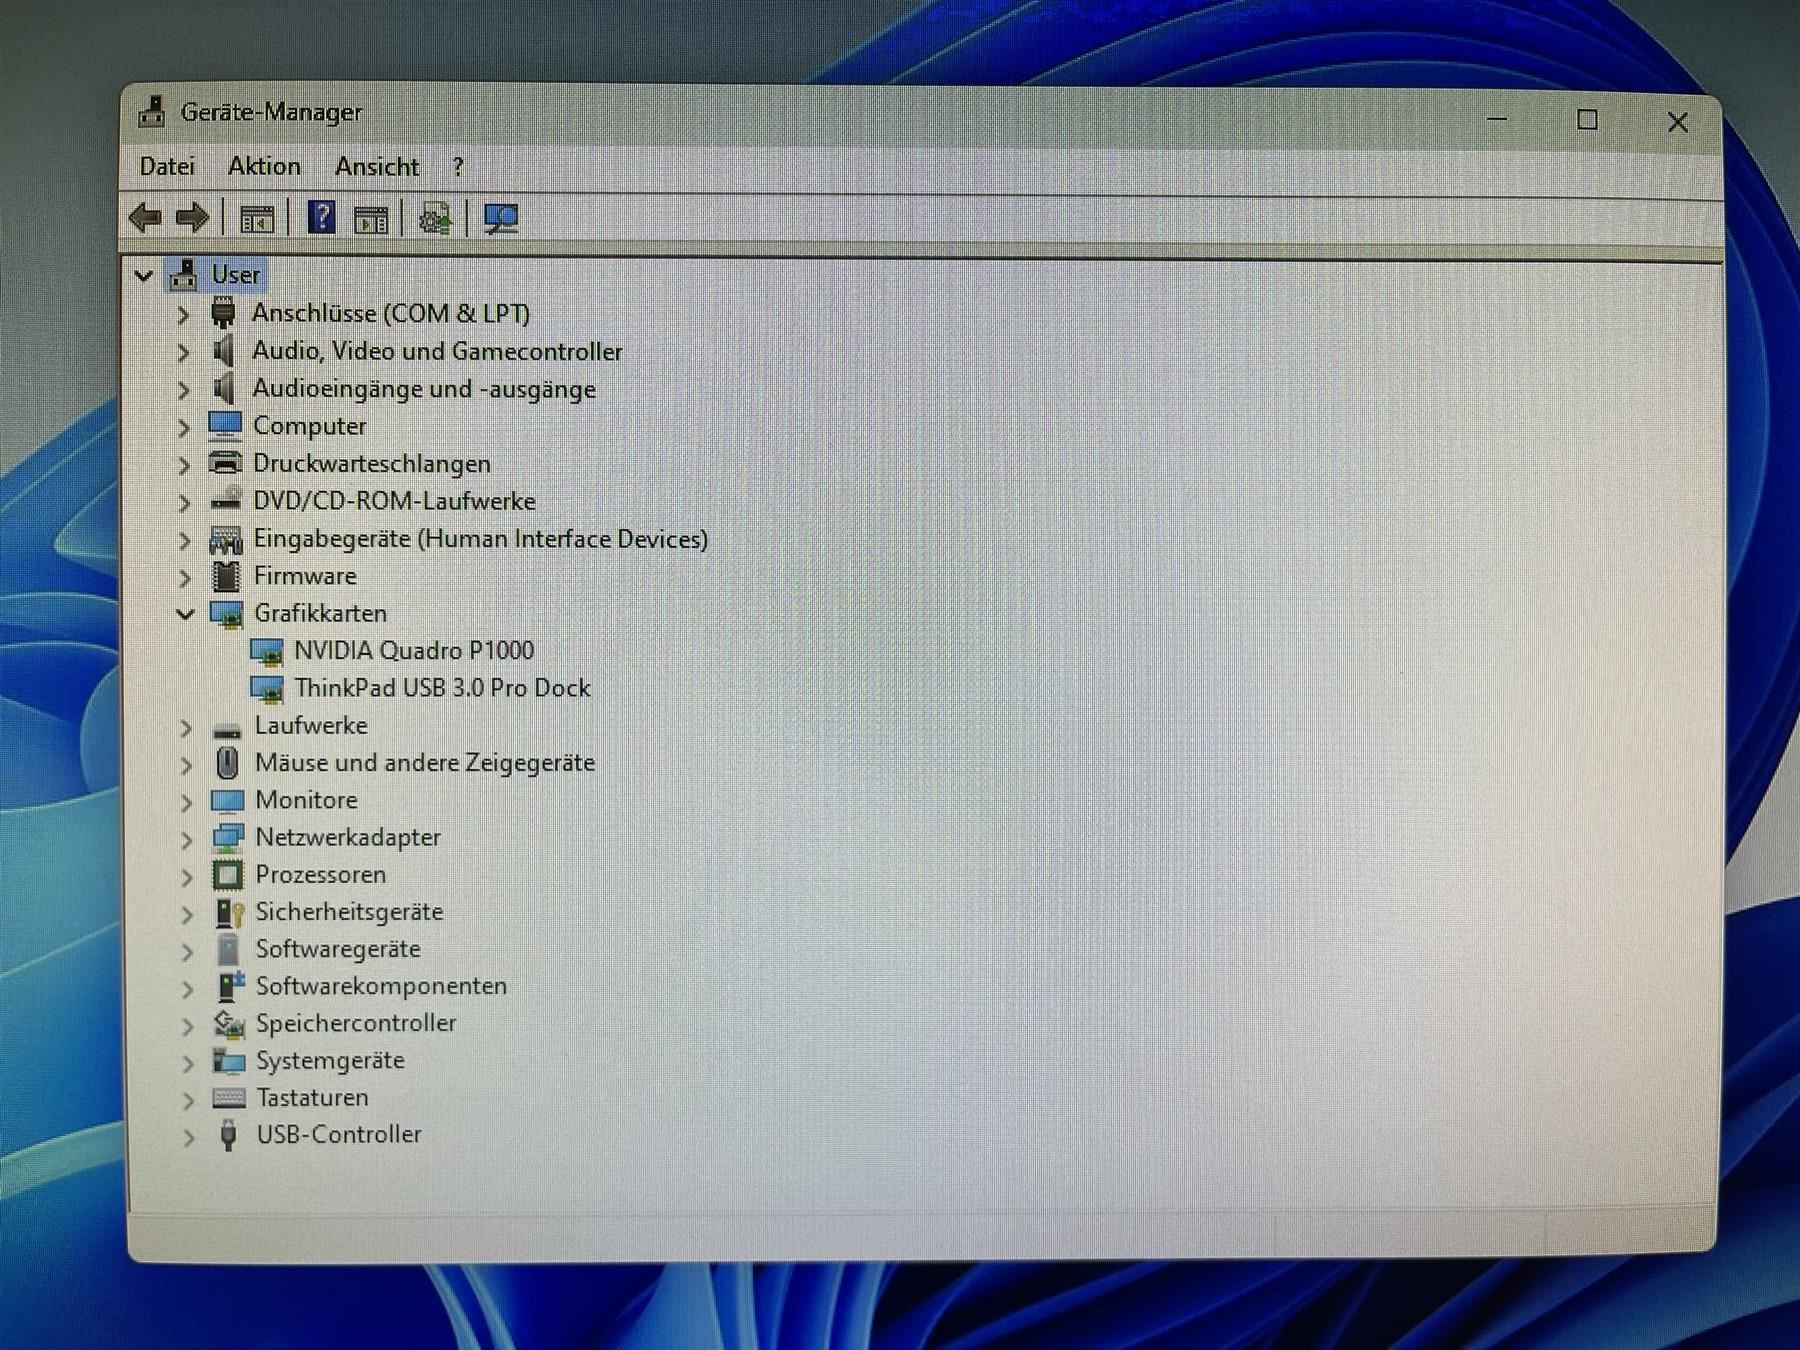Open the Datei menu
This screenshot has height=1350, width=1800.
(x=167, y=166)
